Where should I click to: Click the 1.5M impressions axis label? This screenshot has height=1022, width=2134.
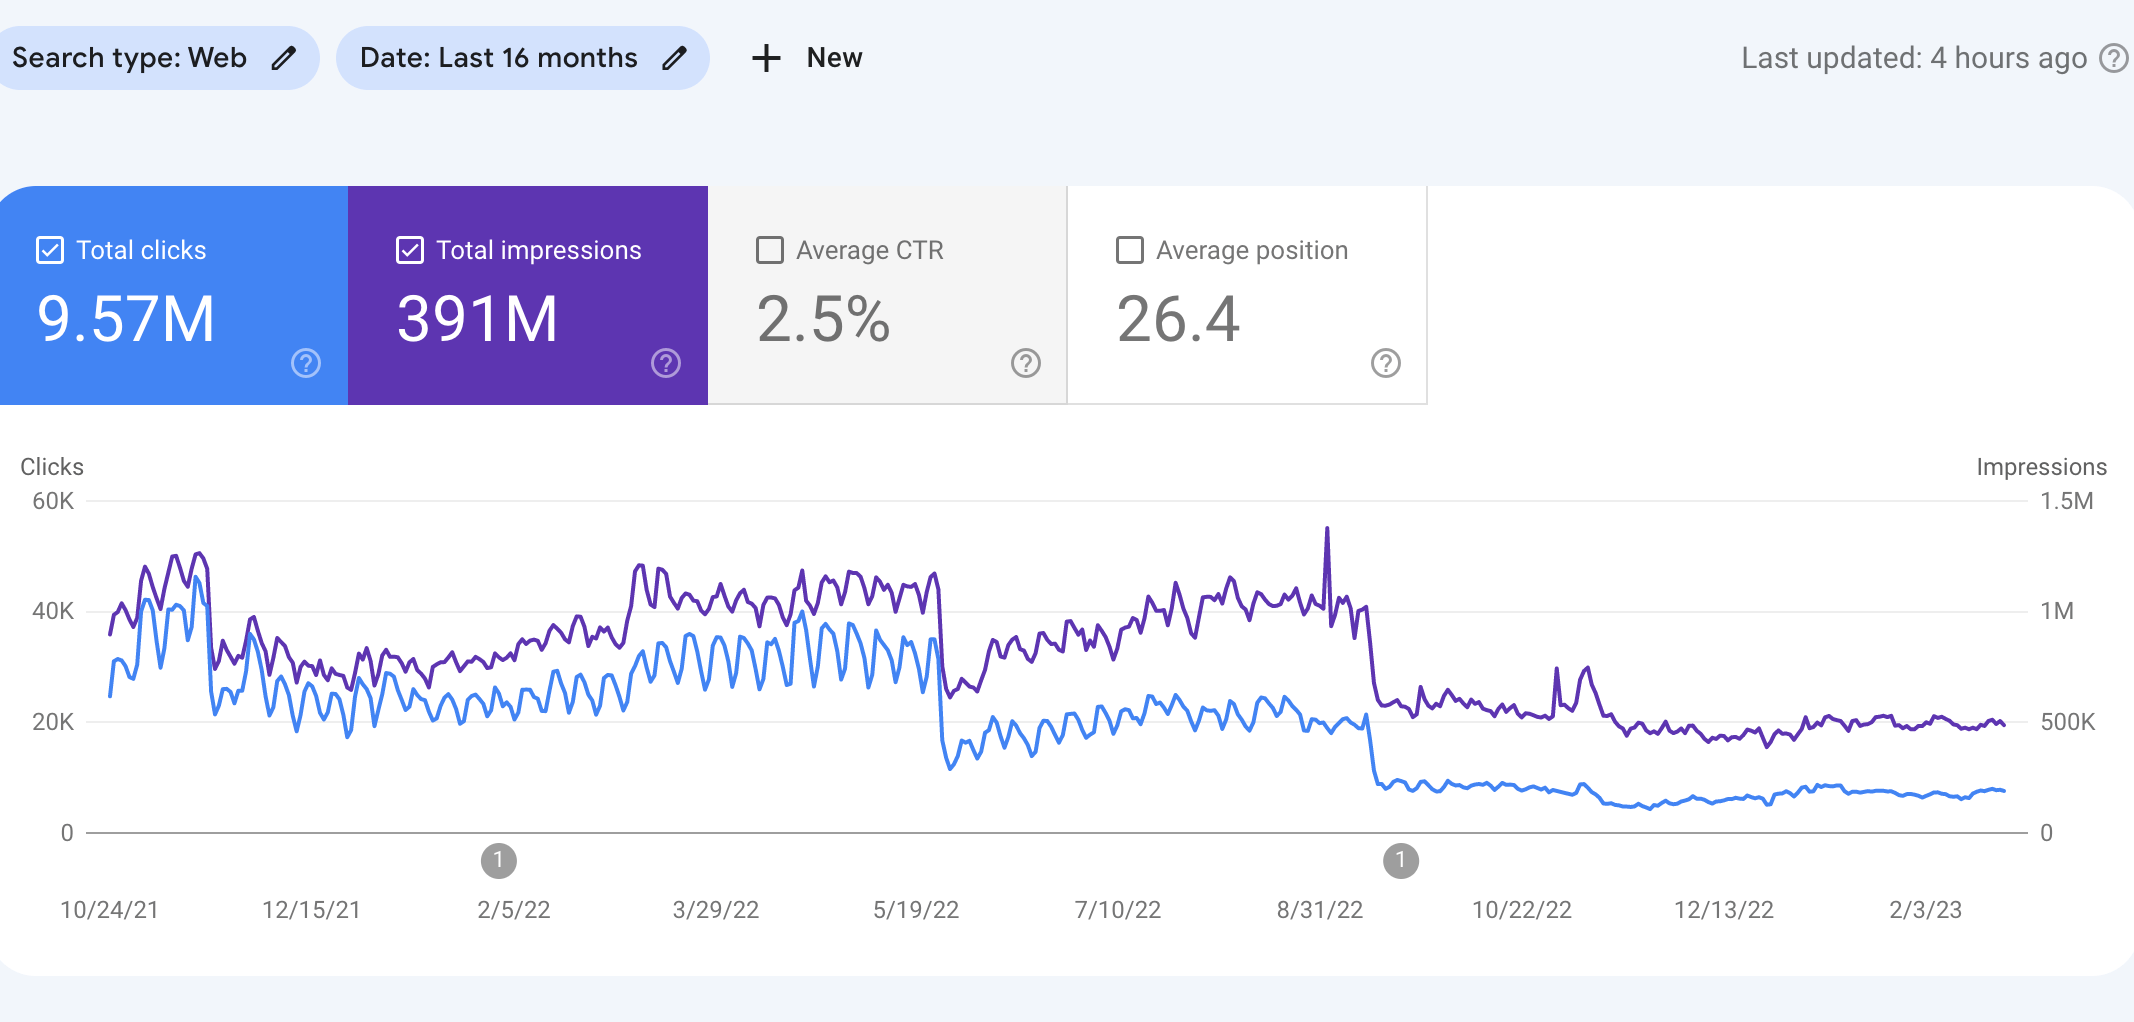pyautogui.click(x=2067, y=501)
